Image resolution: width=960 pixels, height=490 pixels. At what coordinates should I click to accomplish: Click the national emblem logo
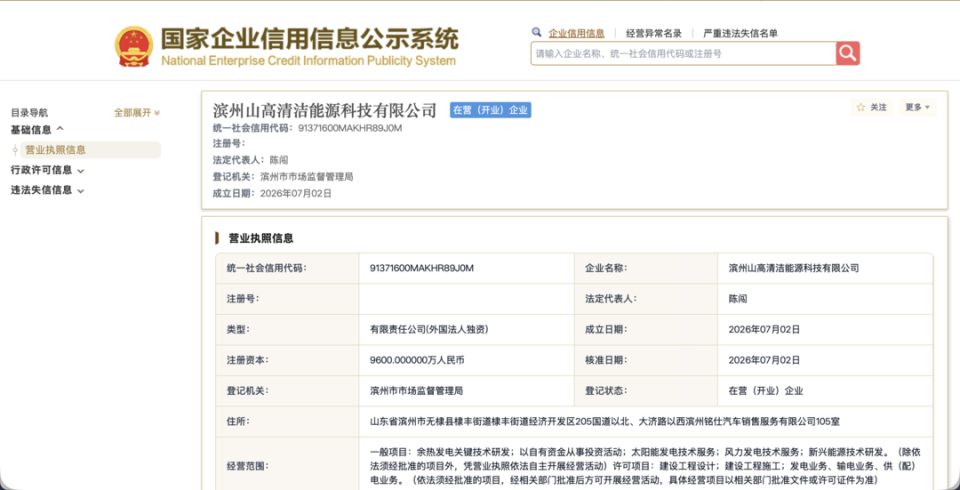coord(134,47)
